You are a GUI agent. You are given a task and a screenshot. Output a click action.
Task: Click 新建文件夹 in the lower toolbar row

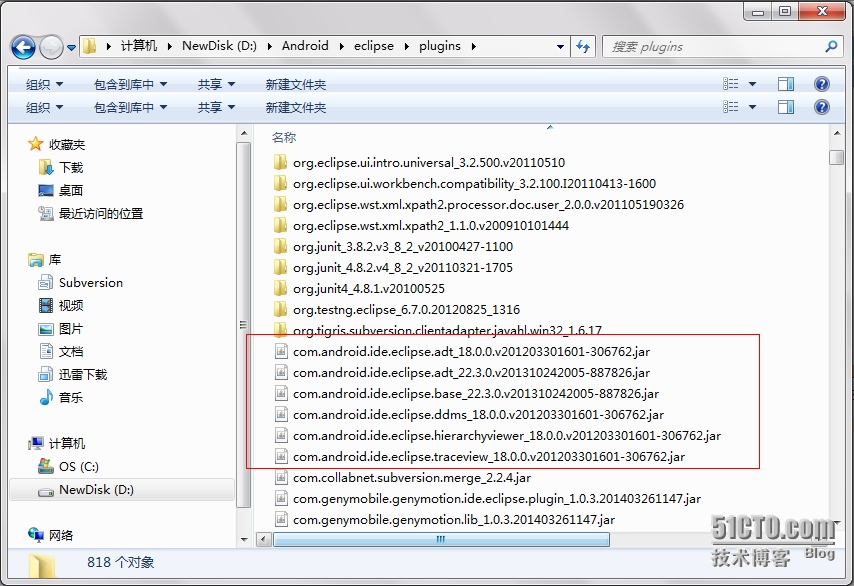coord(296,107)
